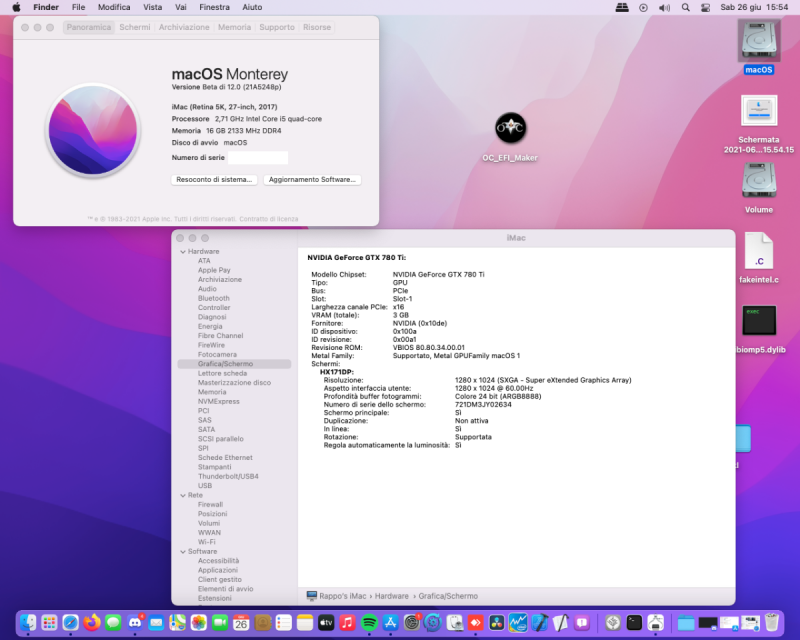Open Maps in the dock
This screenshot has width=800, height=640.
pos(178,623)
